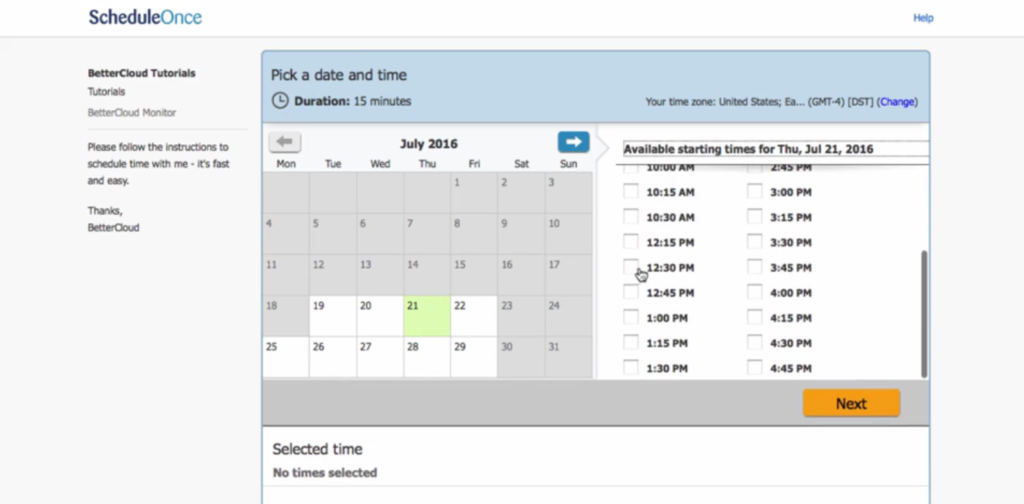Screen dimensions: 1024x504
Task: Check the 10:15 AM time slot
Action: 630,191
